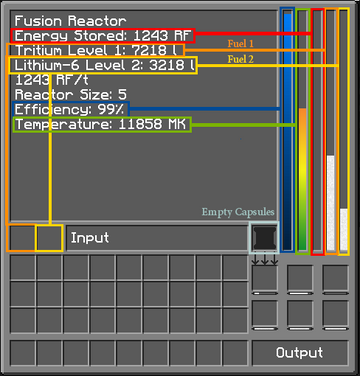Click the Output label field

pos(300,353)
